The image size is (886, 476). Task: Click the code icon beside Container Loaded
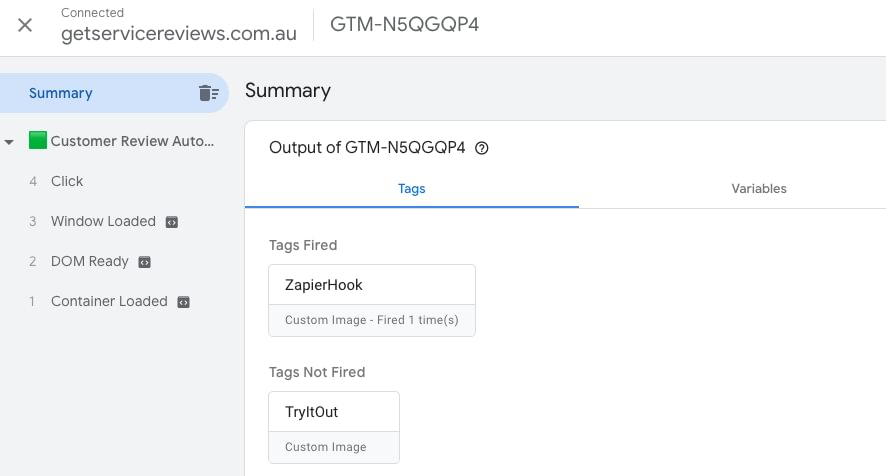pos(184,302)
